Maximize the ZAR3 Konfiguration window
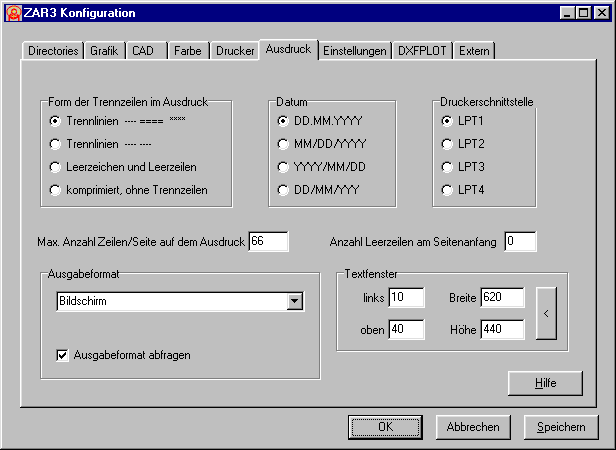This screenshot has width=616, height=450. [583, 13]
